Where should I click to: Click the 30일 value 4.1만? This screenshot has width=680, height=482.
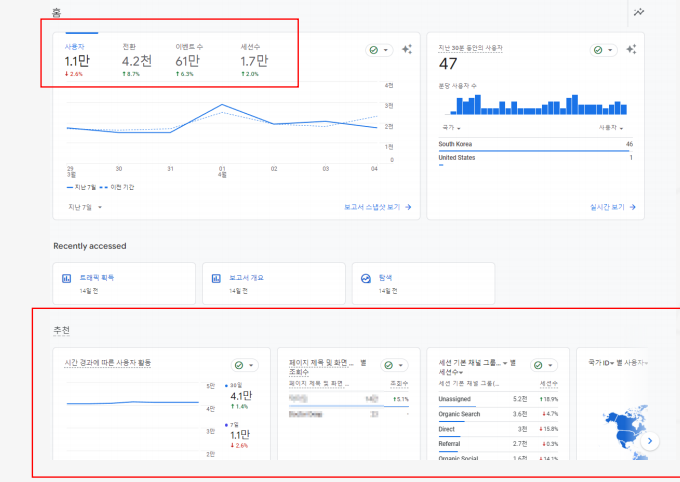[x=241, y=396]
